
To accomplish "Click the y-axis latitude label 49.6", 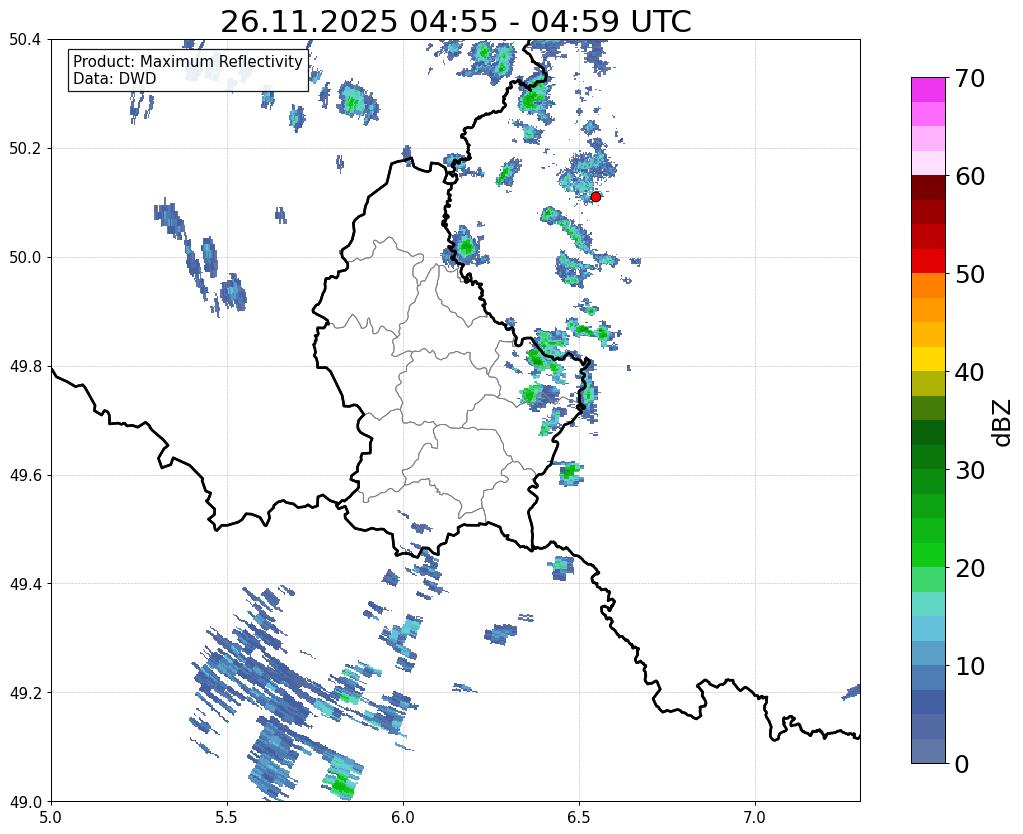I will [26, 476].
